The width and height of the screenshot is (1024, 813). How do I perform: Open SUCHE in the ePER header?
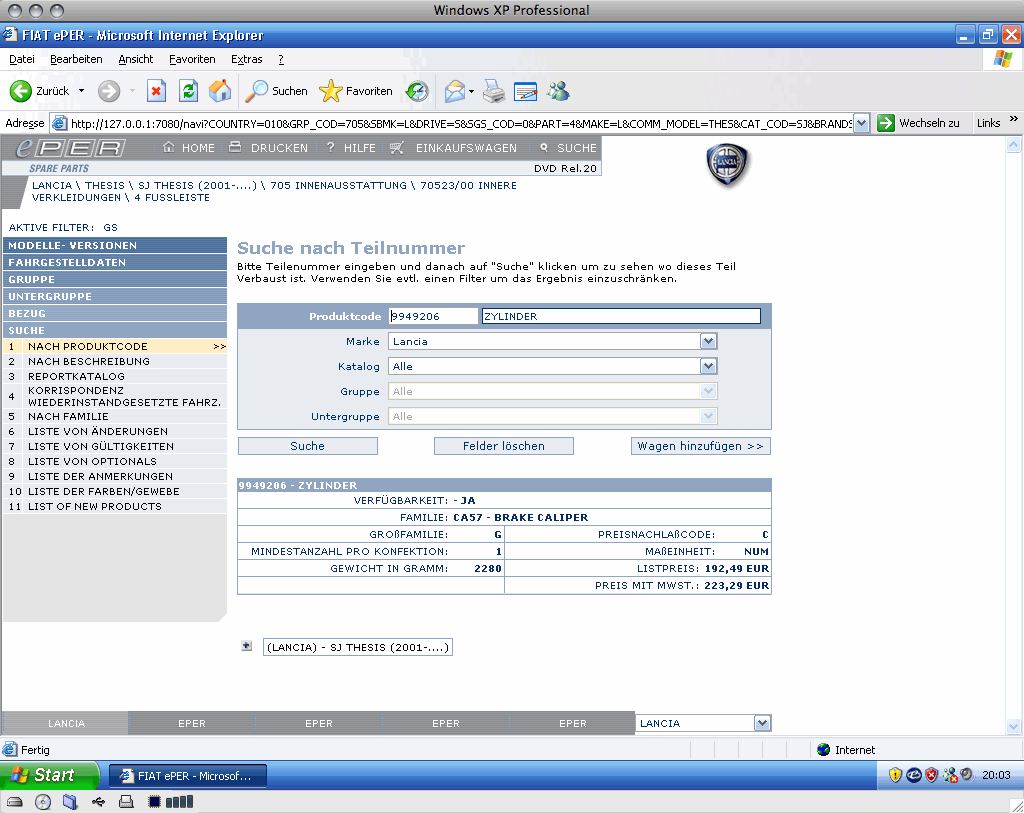click(x=568, y=148)
